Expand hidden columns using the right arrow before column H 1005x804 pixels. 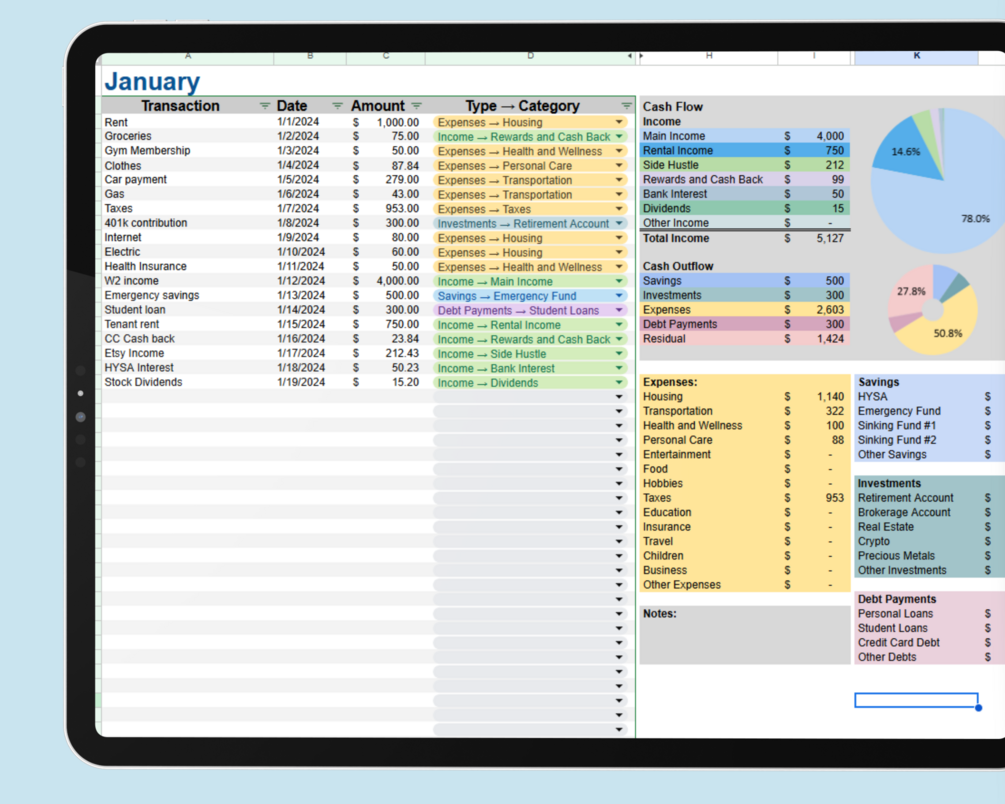(x=641, y=56)
